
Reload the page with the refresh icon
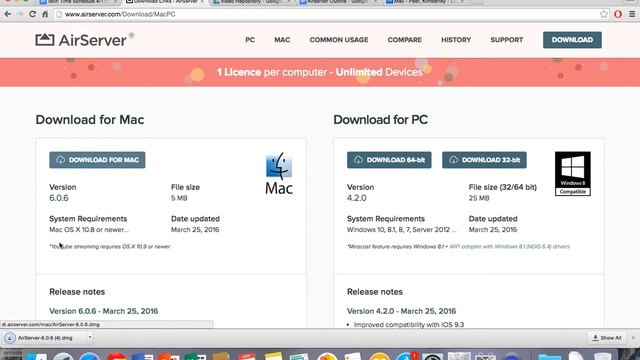(x=33, y=14)
